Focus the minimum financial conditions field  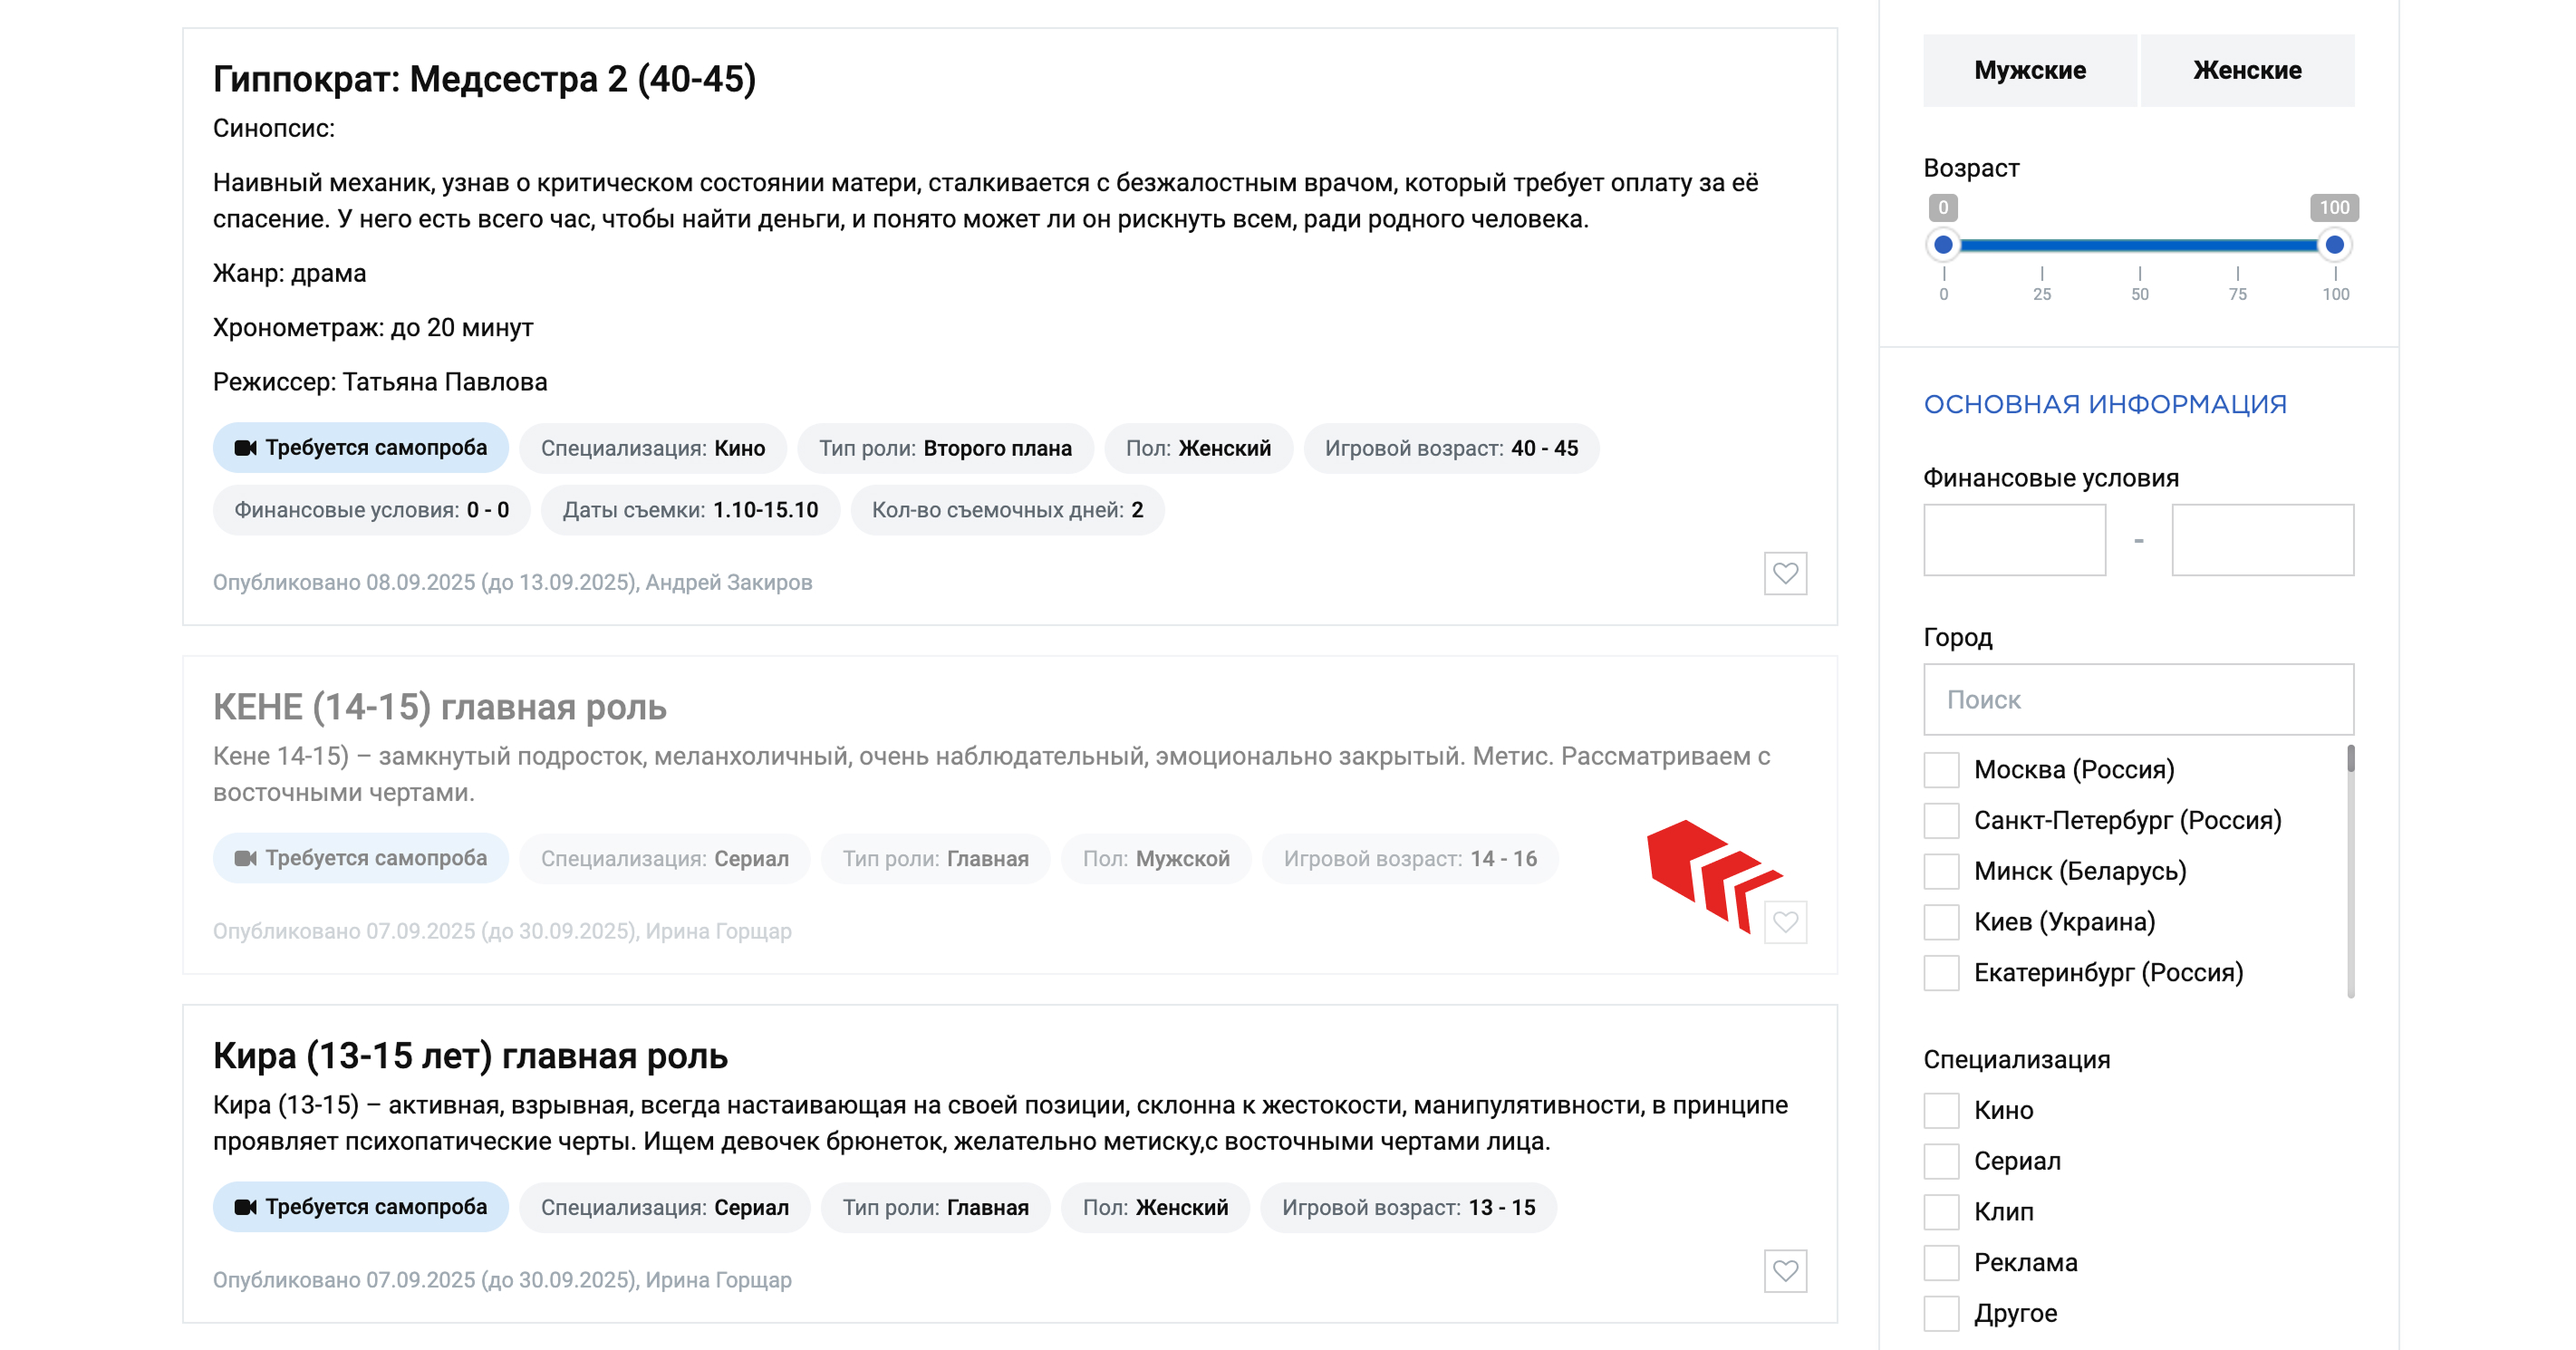click(2014, 540)
